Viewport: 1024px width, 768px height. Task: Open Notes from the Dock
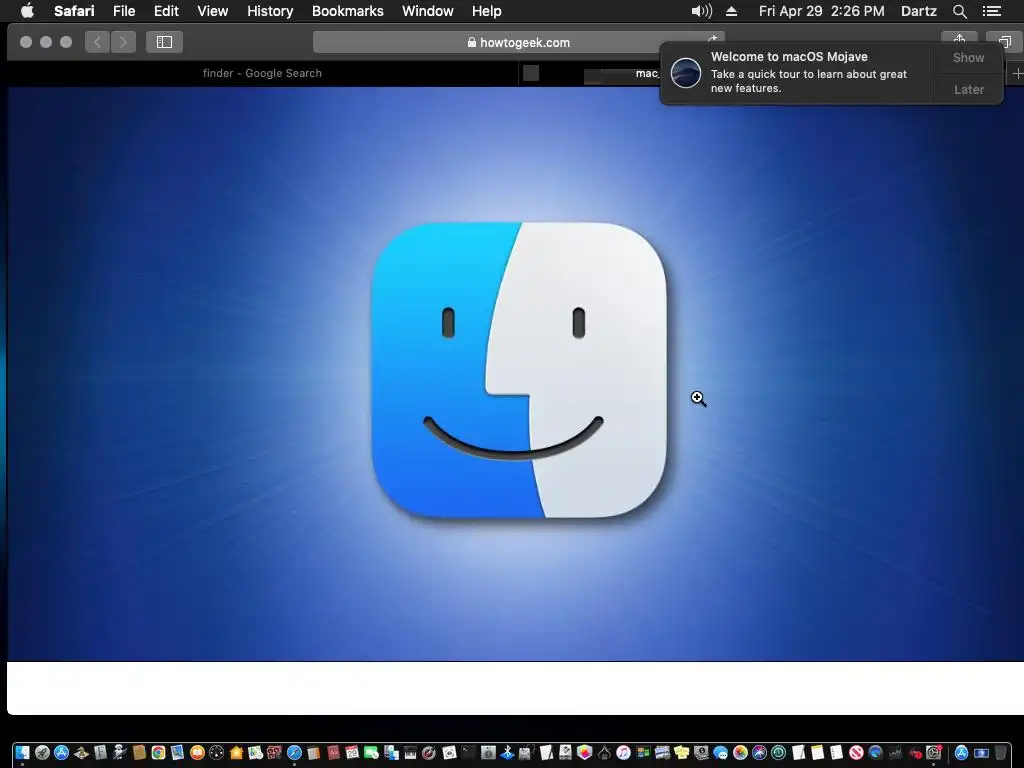coord(818,752)
